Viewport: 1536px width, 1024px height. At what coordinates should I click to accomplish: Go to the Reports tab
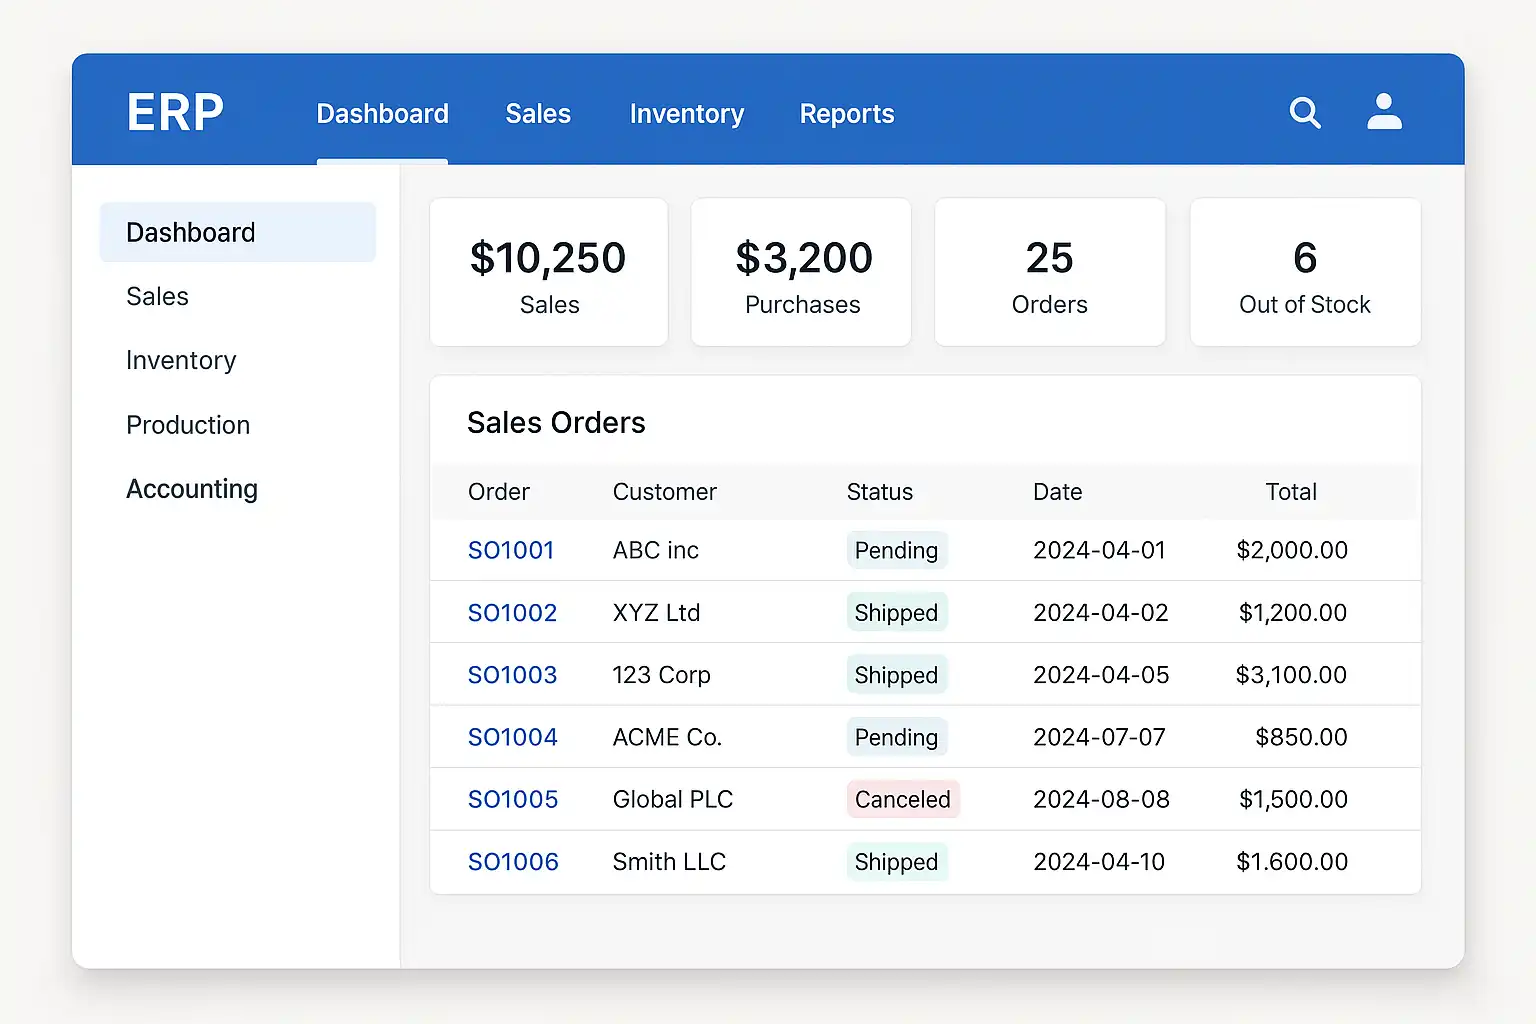tap(847, 114)
